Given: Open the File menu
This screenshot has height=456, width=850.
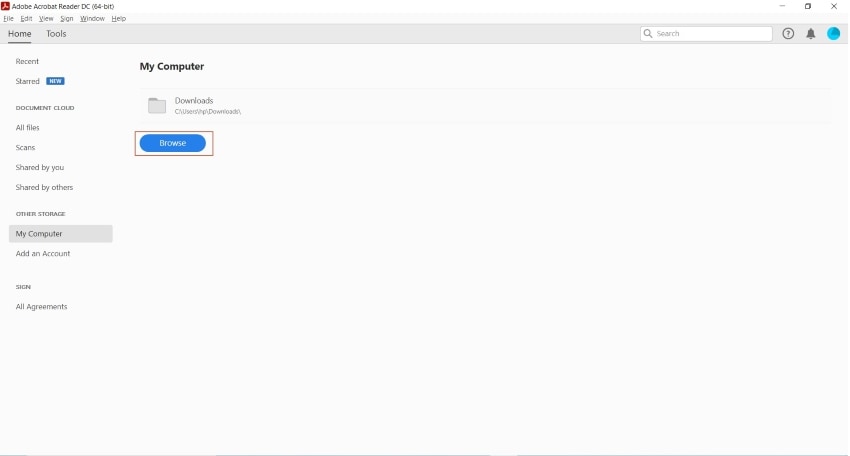Looking at the screenshot, I should [x=8, y=18].
